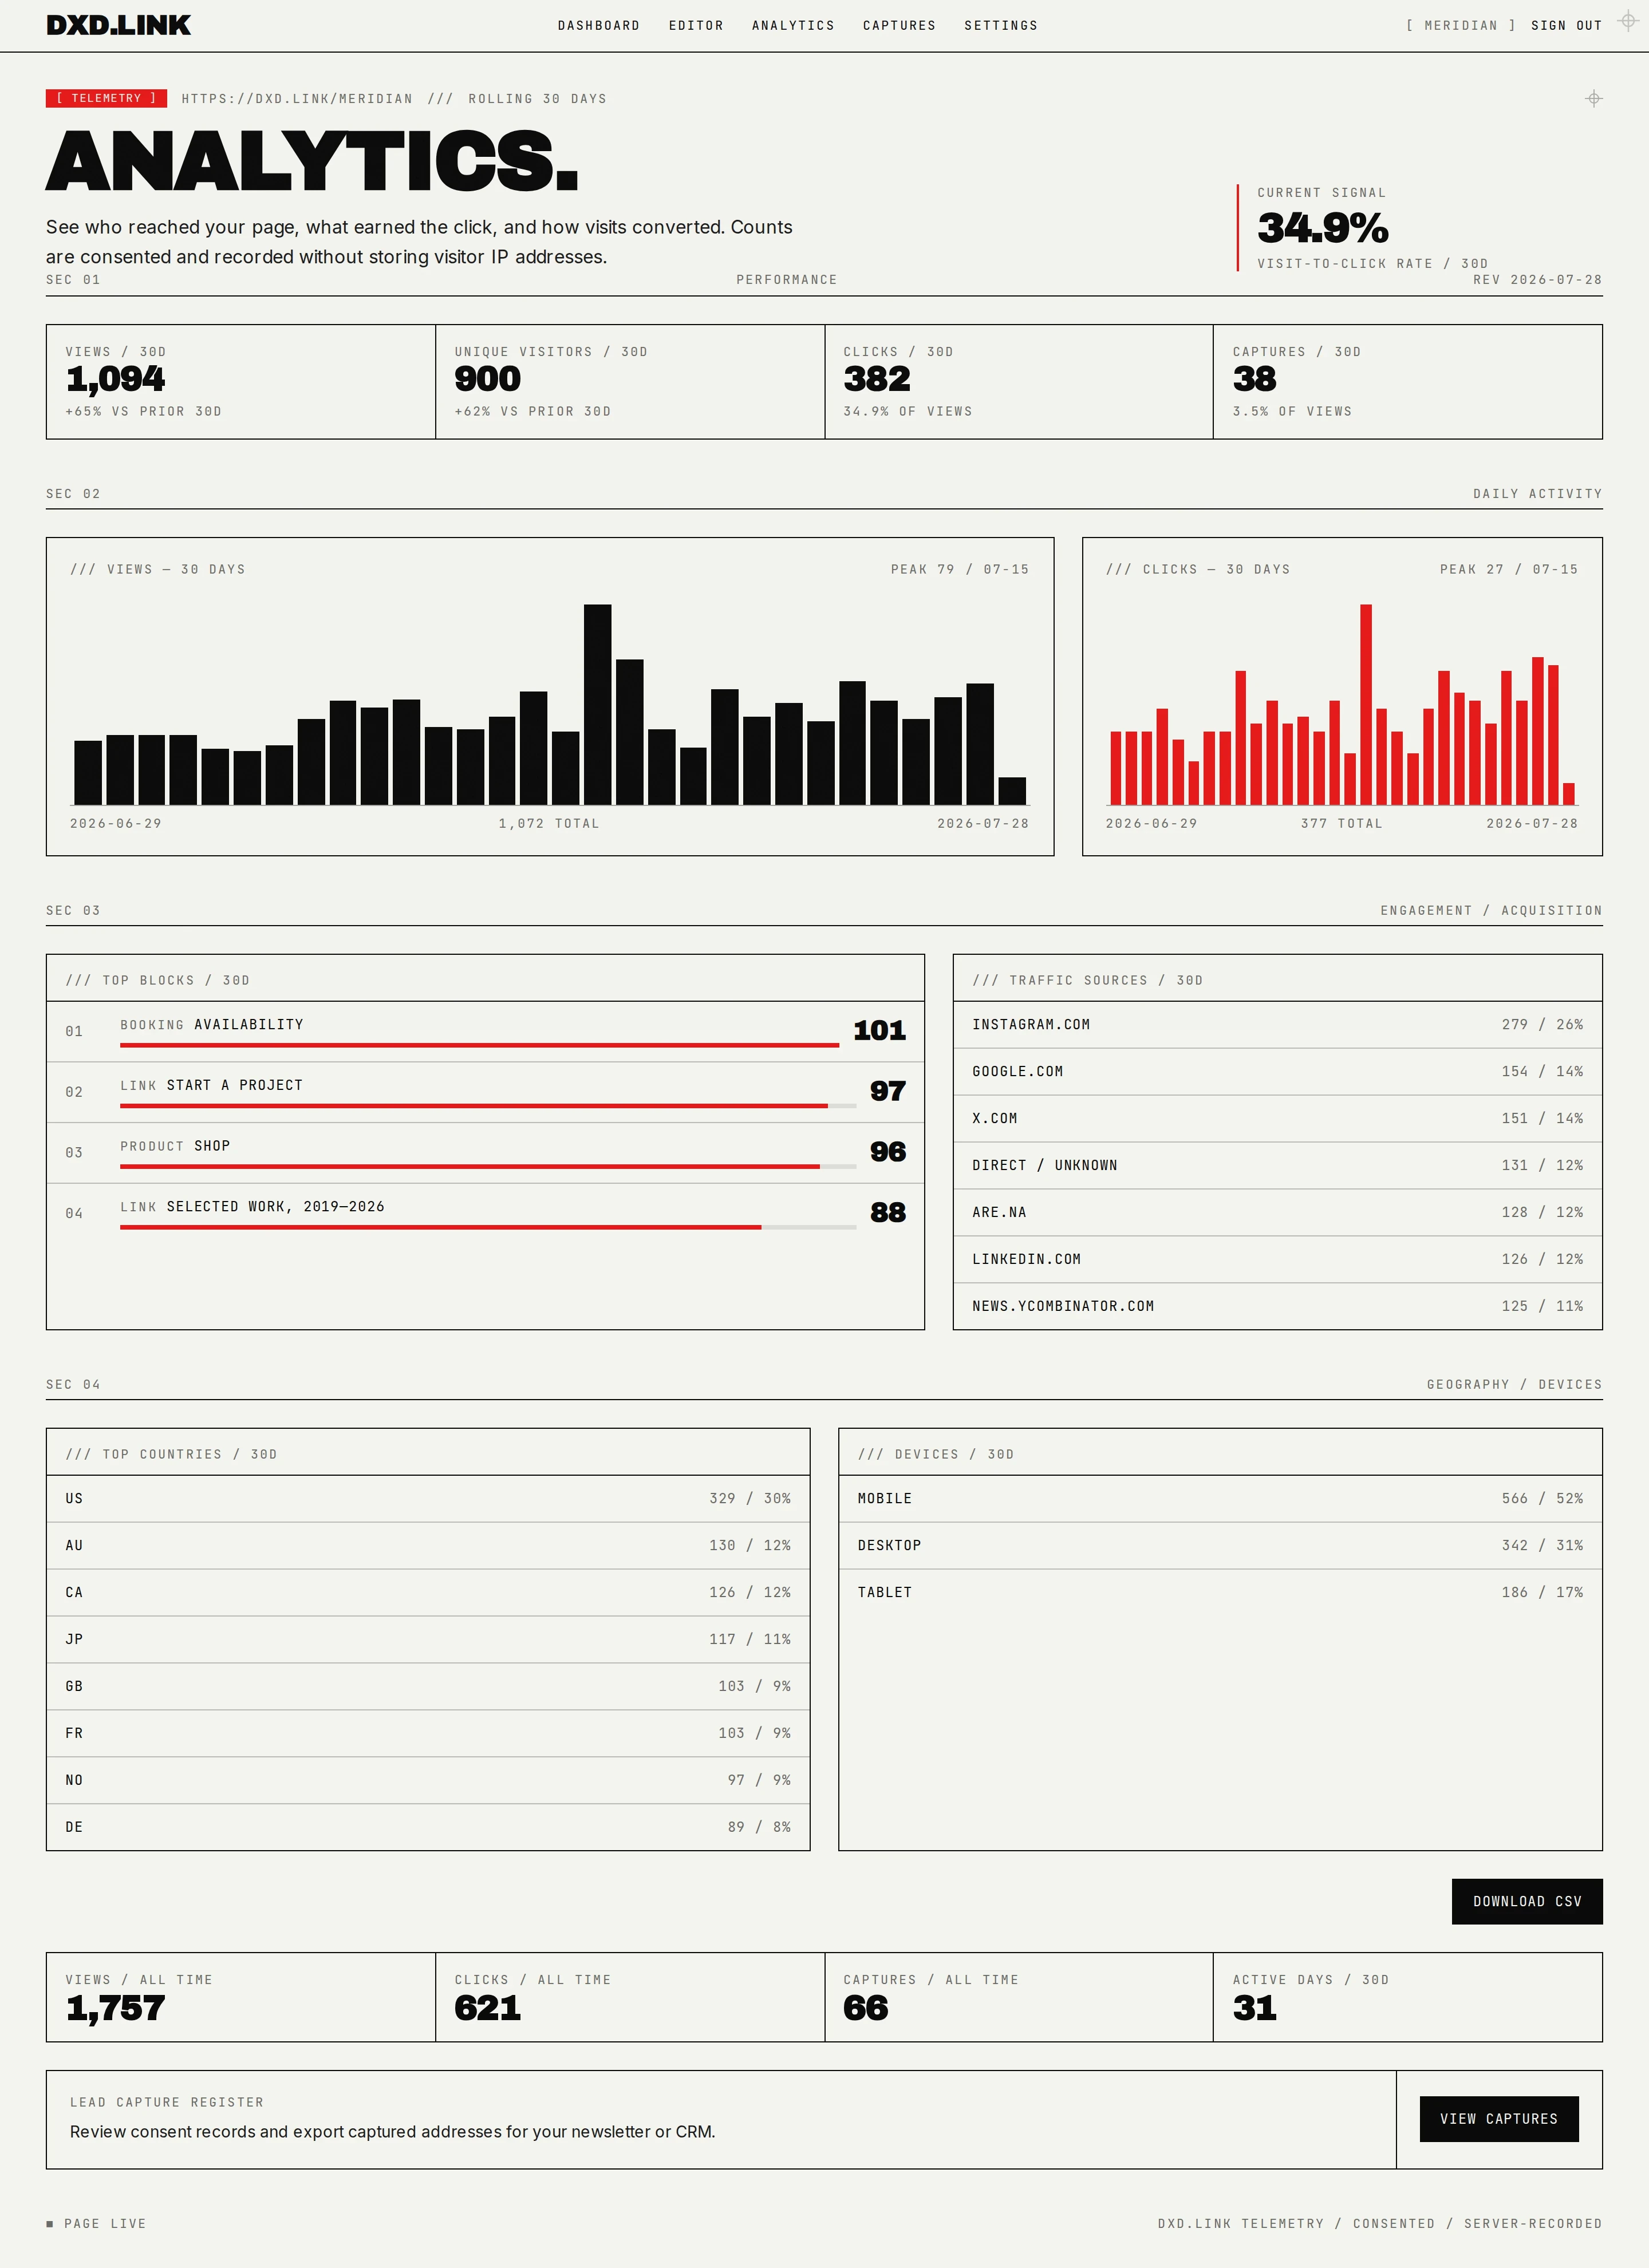Click the 'PEAK 79 / 07-15' label
Screen dimensions: 1649x2268
point(959,569)
